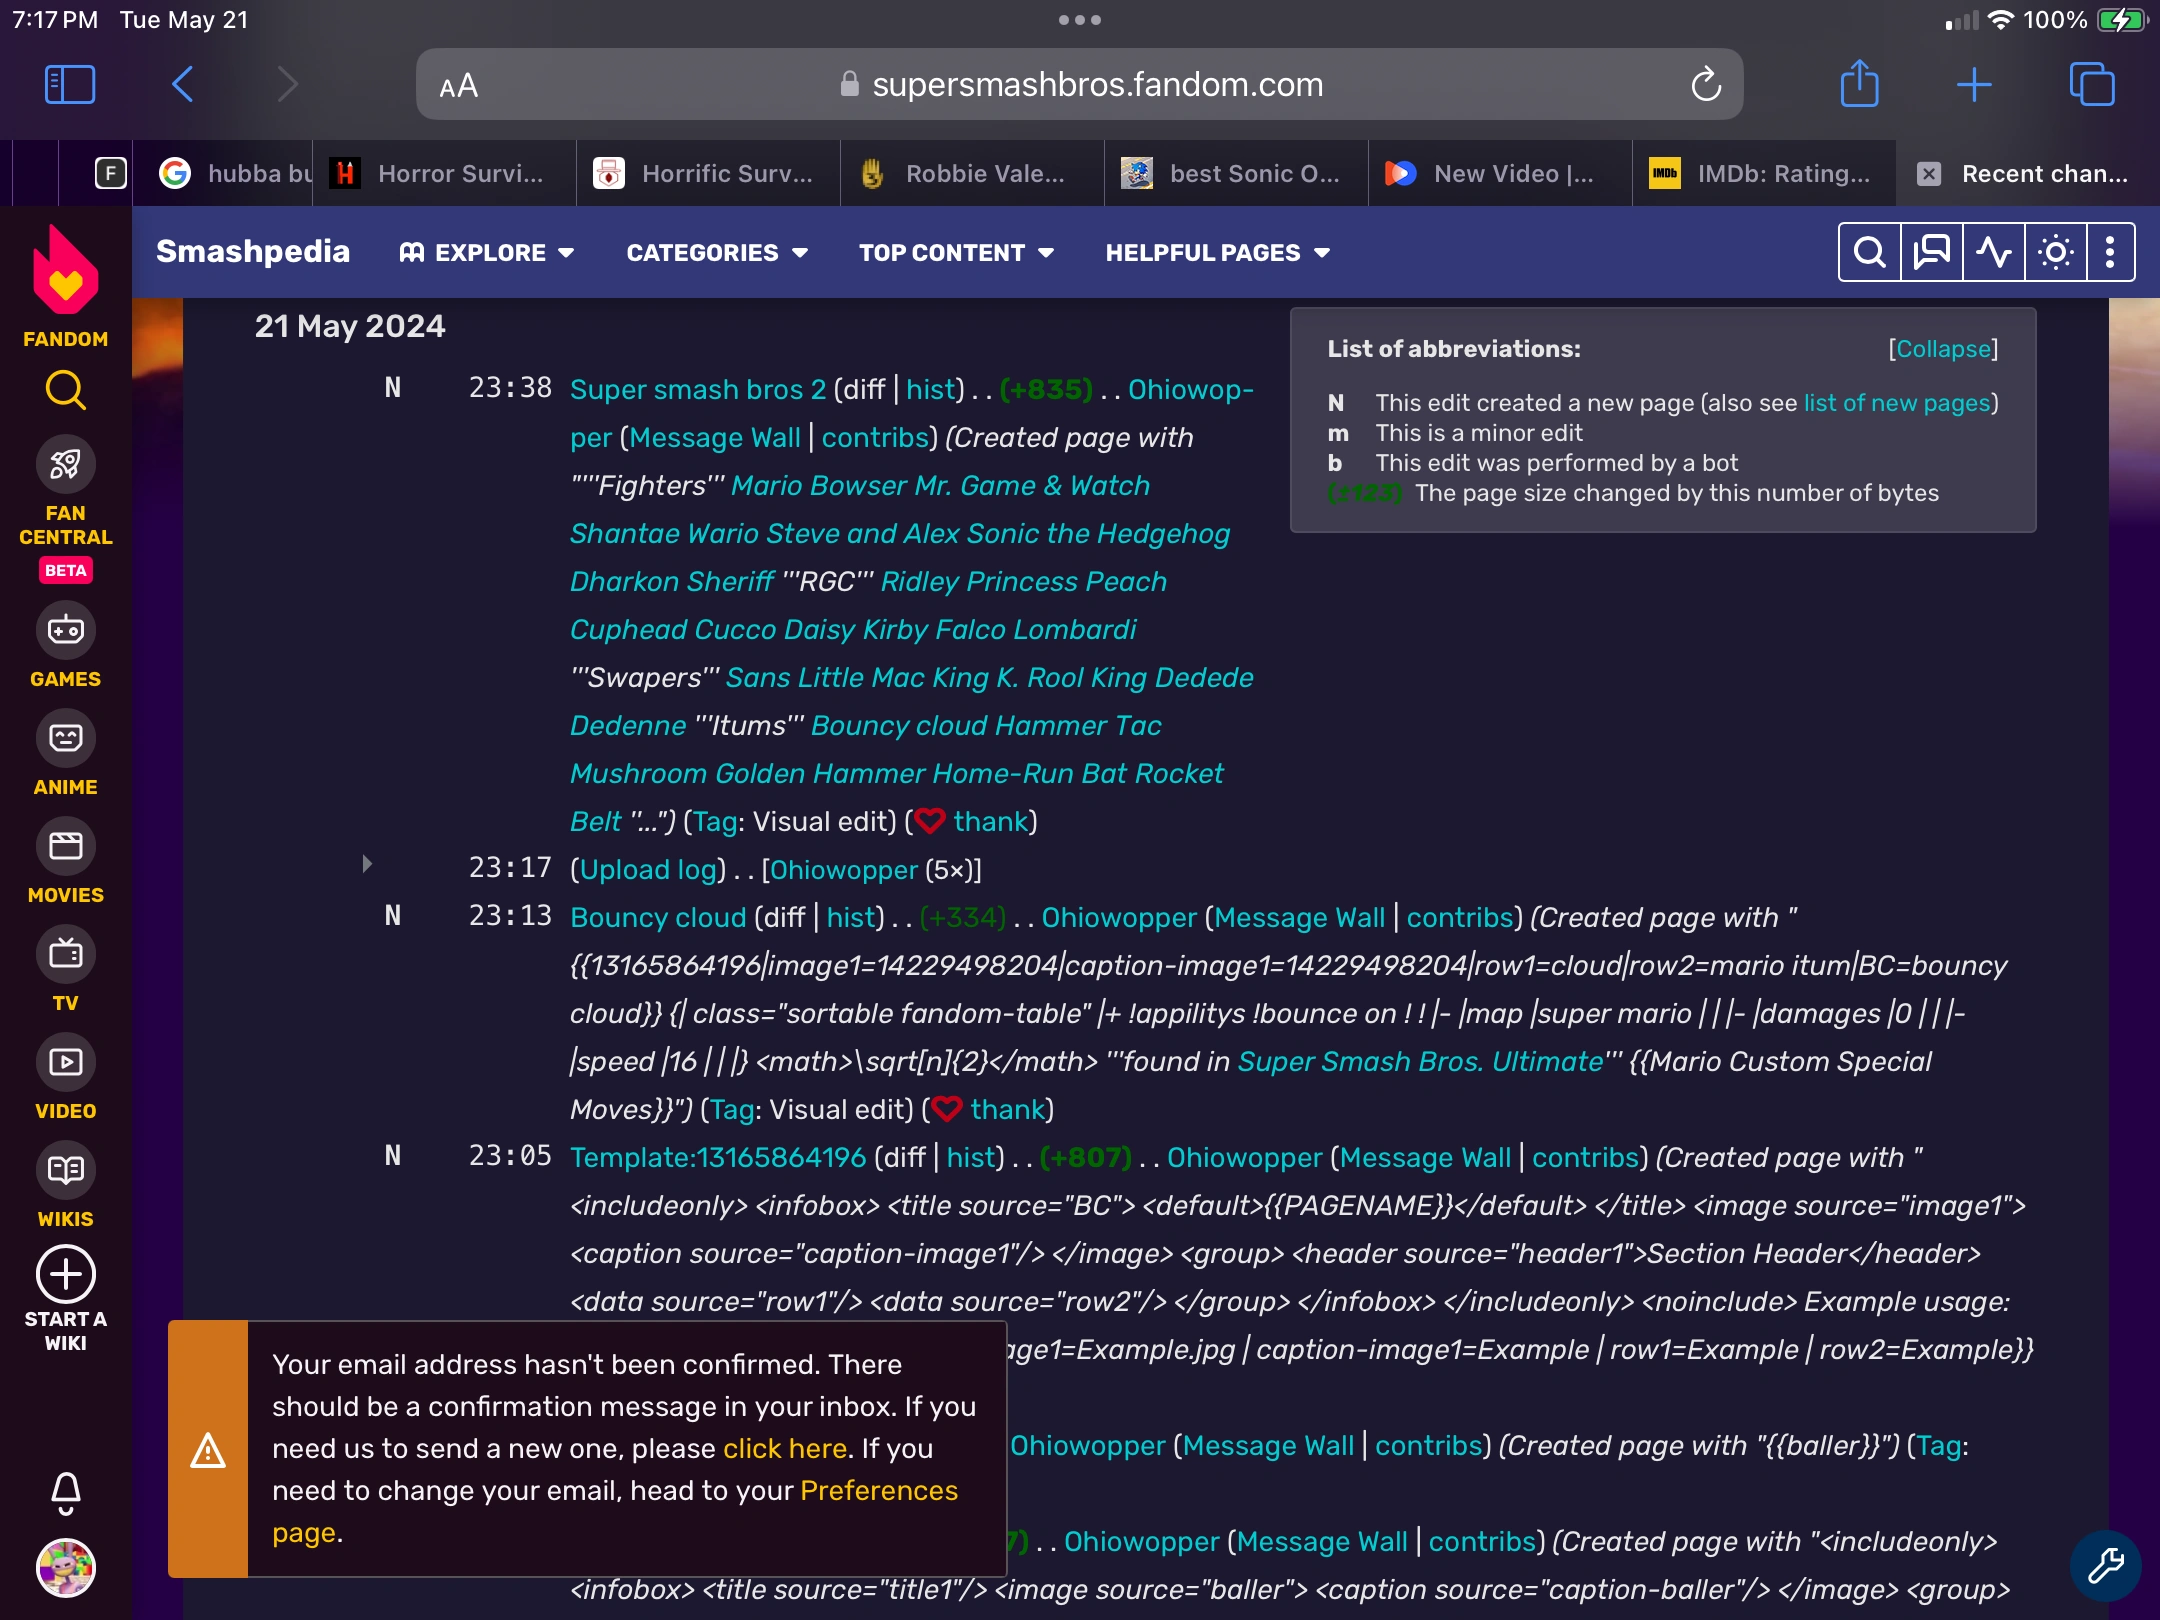Open the Games controller icon
This screenshot has width=2160, height=1620.
(x=65, y=631)
